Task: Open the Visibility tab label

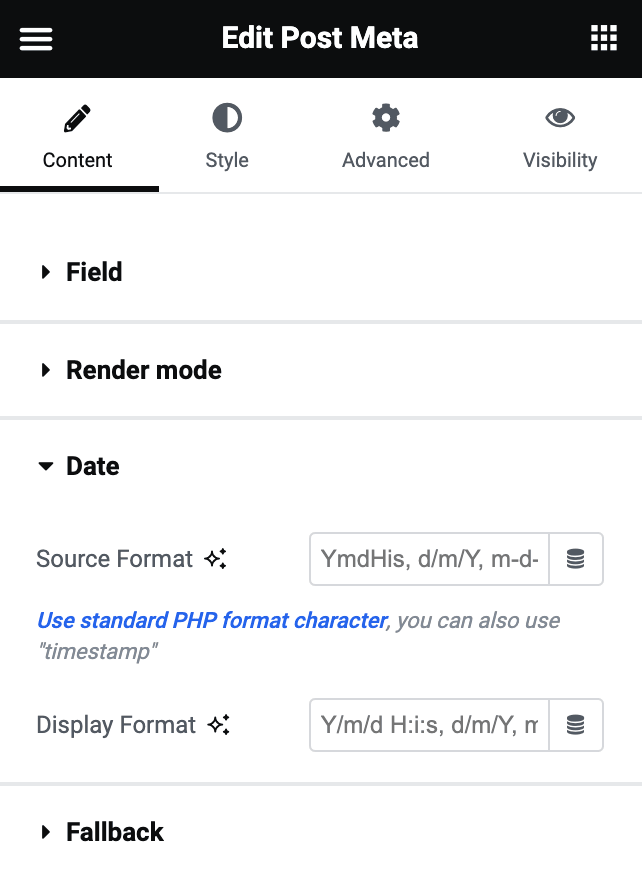Action: pyautogui.click(x=560, y=160)
